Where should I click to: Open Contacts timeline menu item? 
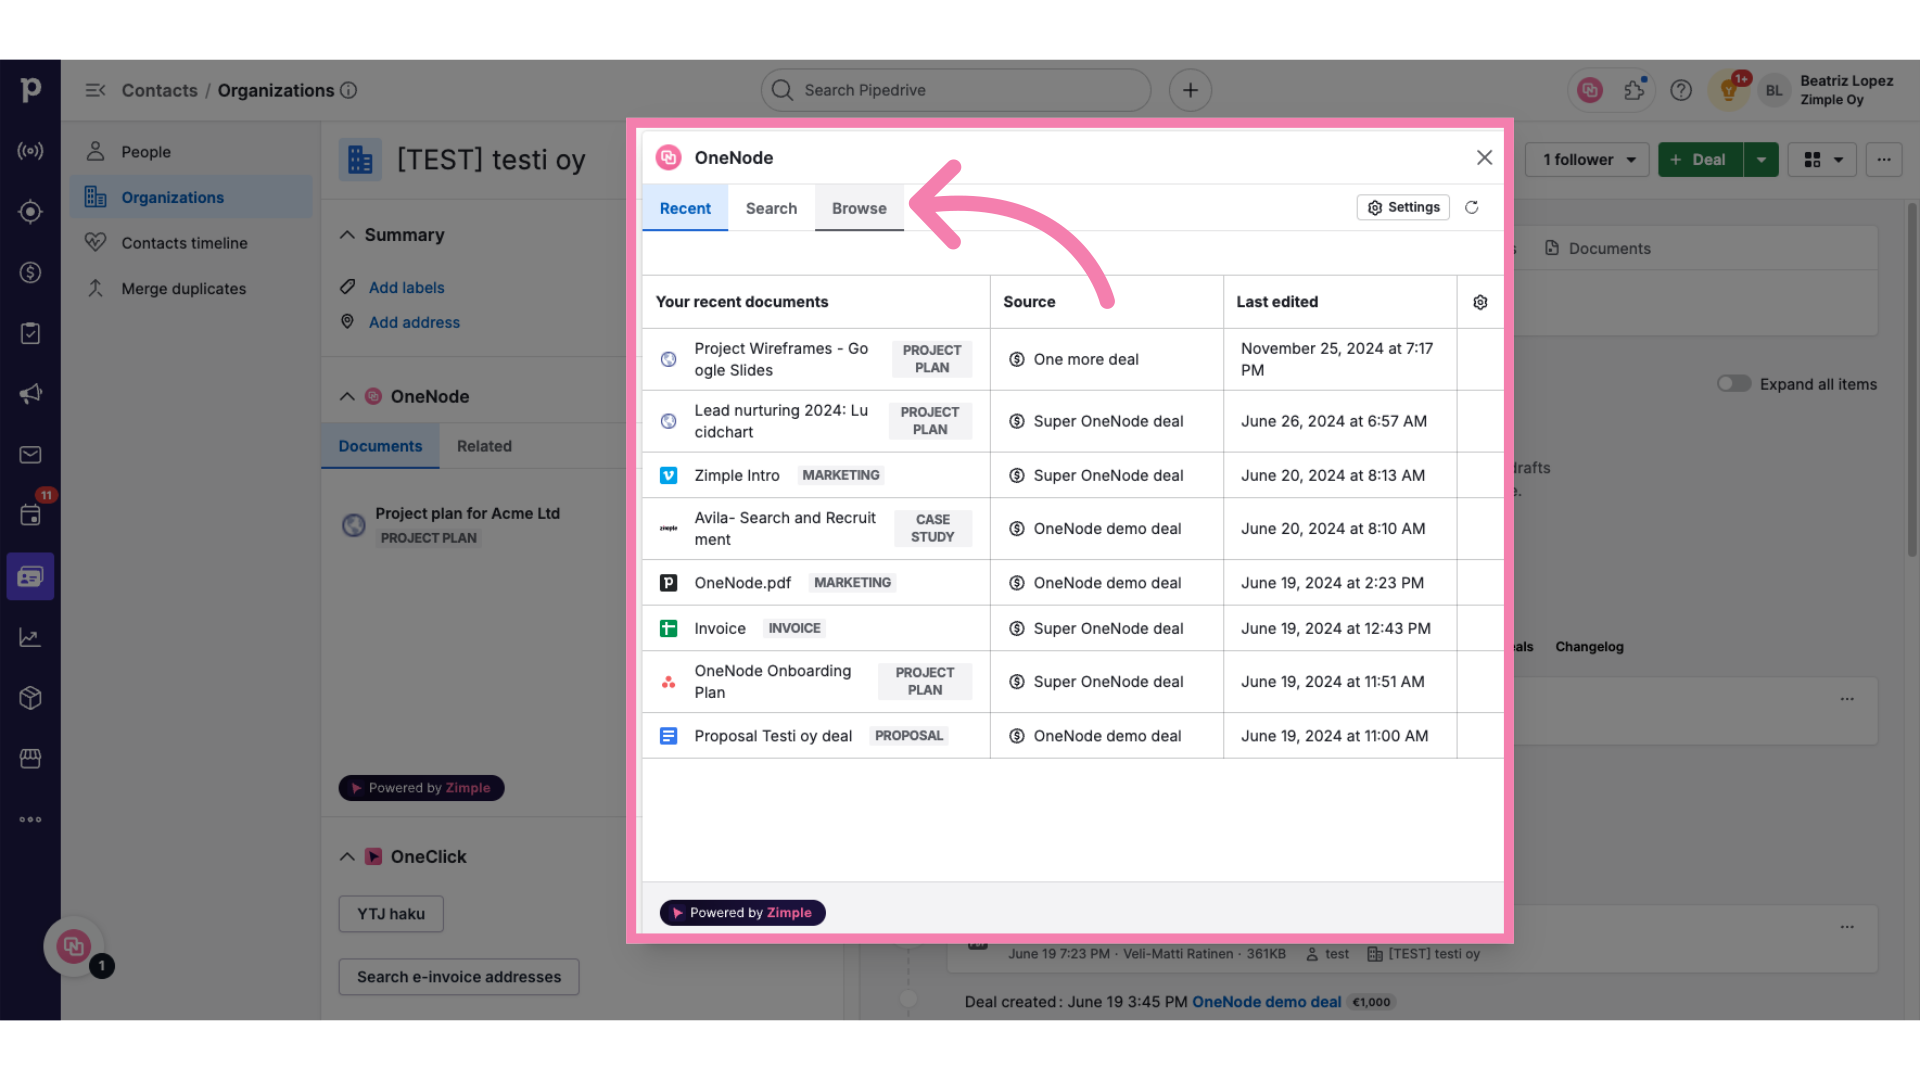pos(190,243)
